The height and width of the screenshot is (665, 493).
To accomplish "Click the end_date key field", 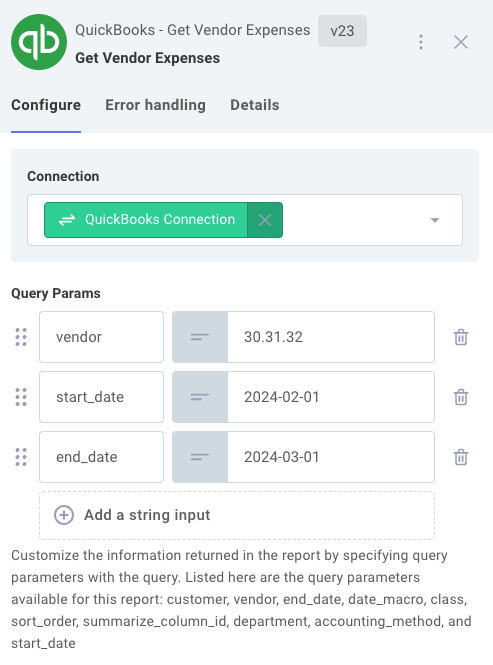I will (x=101, y=457).
